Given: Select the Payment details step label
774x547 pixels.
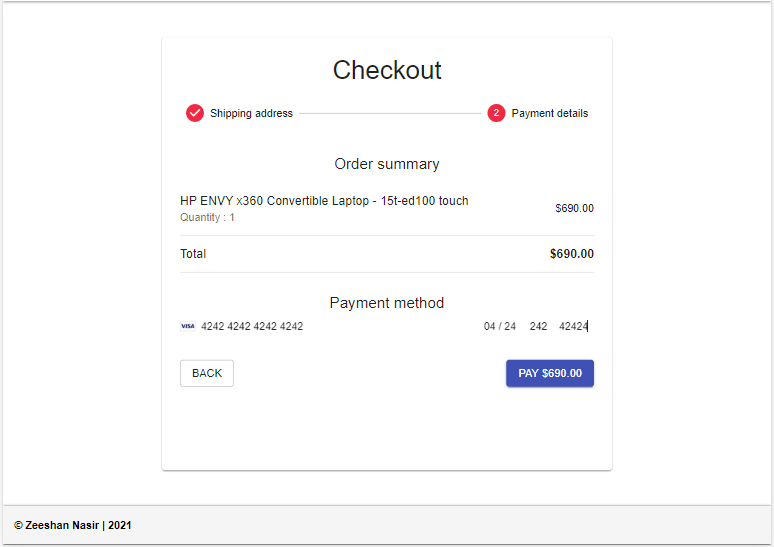Looking at the screenshot, I should (x=550, y=114).
